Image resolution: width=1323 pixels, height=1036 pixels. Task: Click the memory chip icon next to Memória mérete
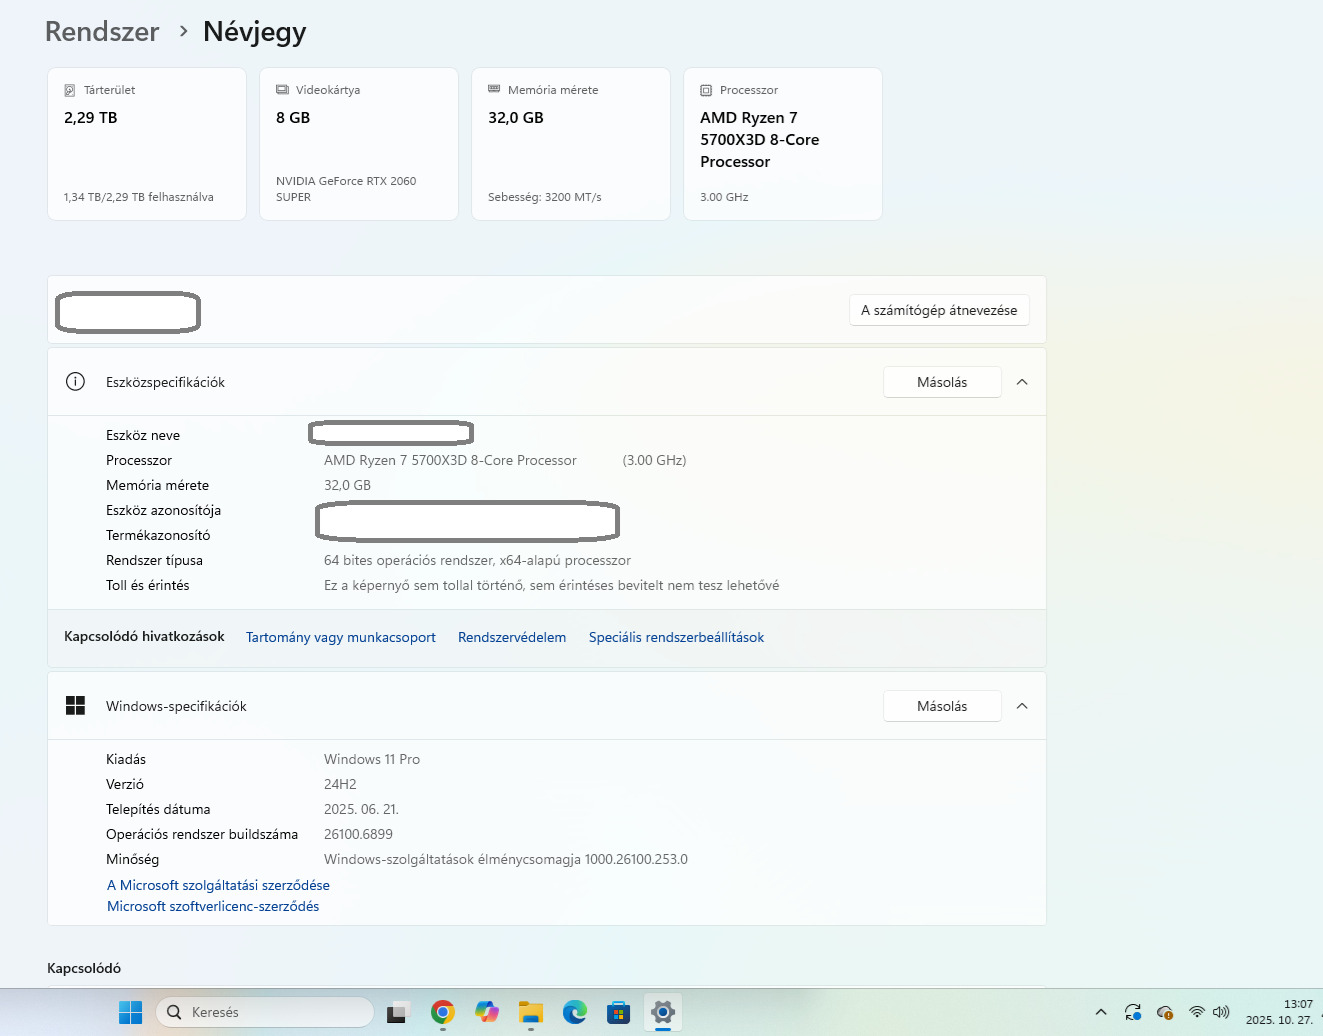coord(494,90)
